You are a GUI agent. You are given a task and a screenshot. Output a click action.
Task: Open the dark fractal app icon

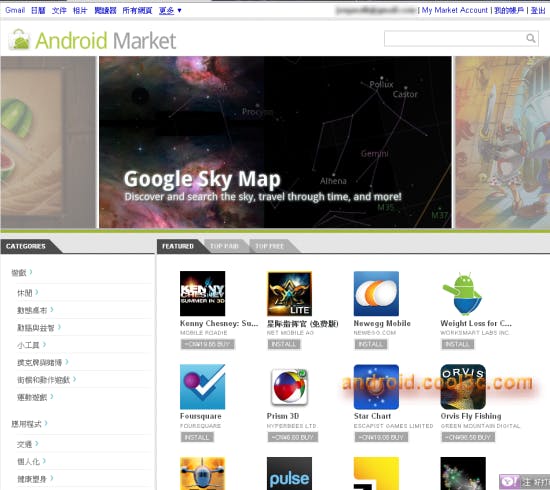pyautogui.click(x=463, y=474)
